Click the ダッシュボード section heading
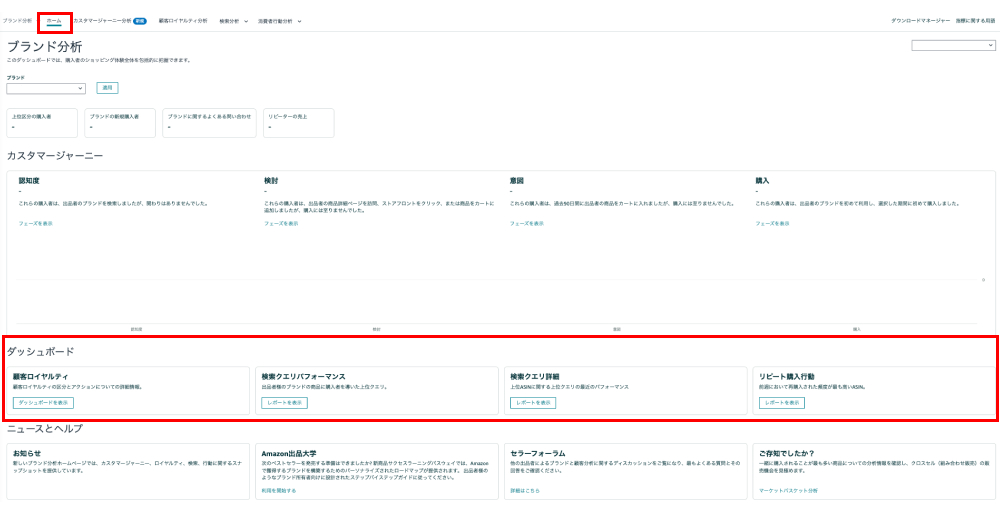The width and height of the screenshot is (1000, 514). point(40,351)
